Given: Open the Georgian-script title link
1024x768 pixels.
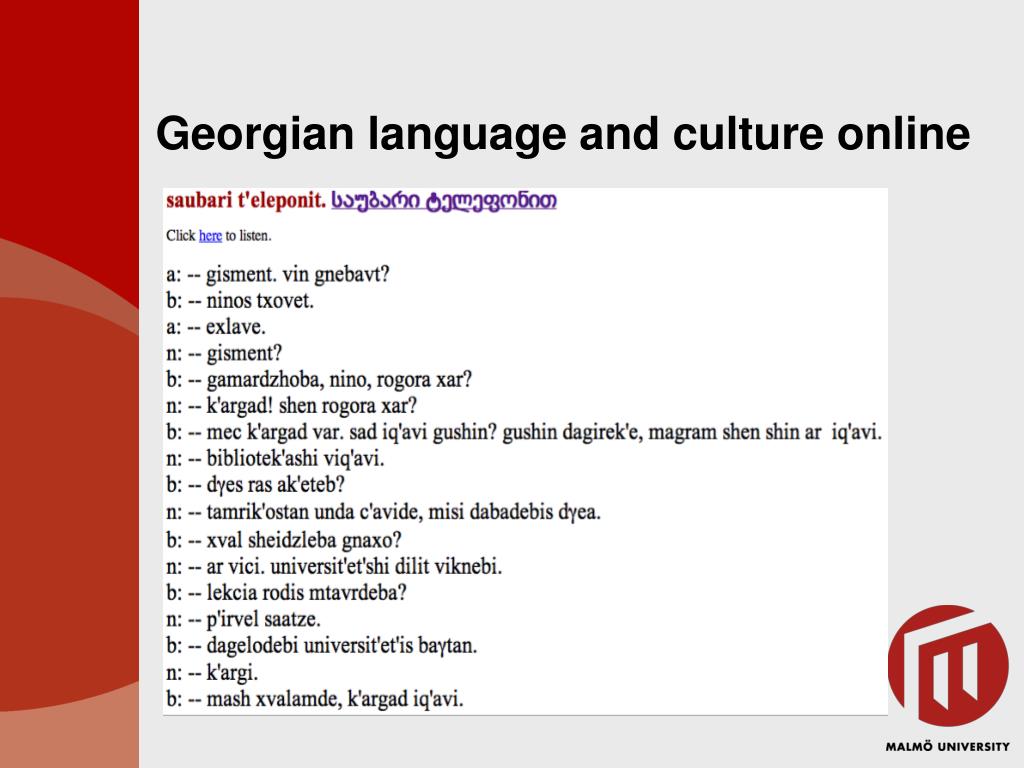Looking at the screenshot, I should click(444, 200).
